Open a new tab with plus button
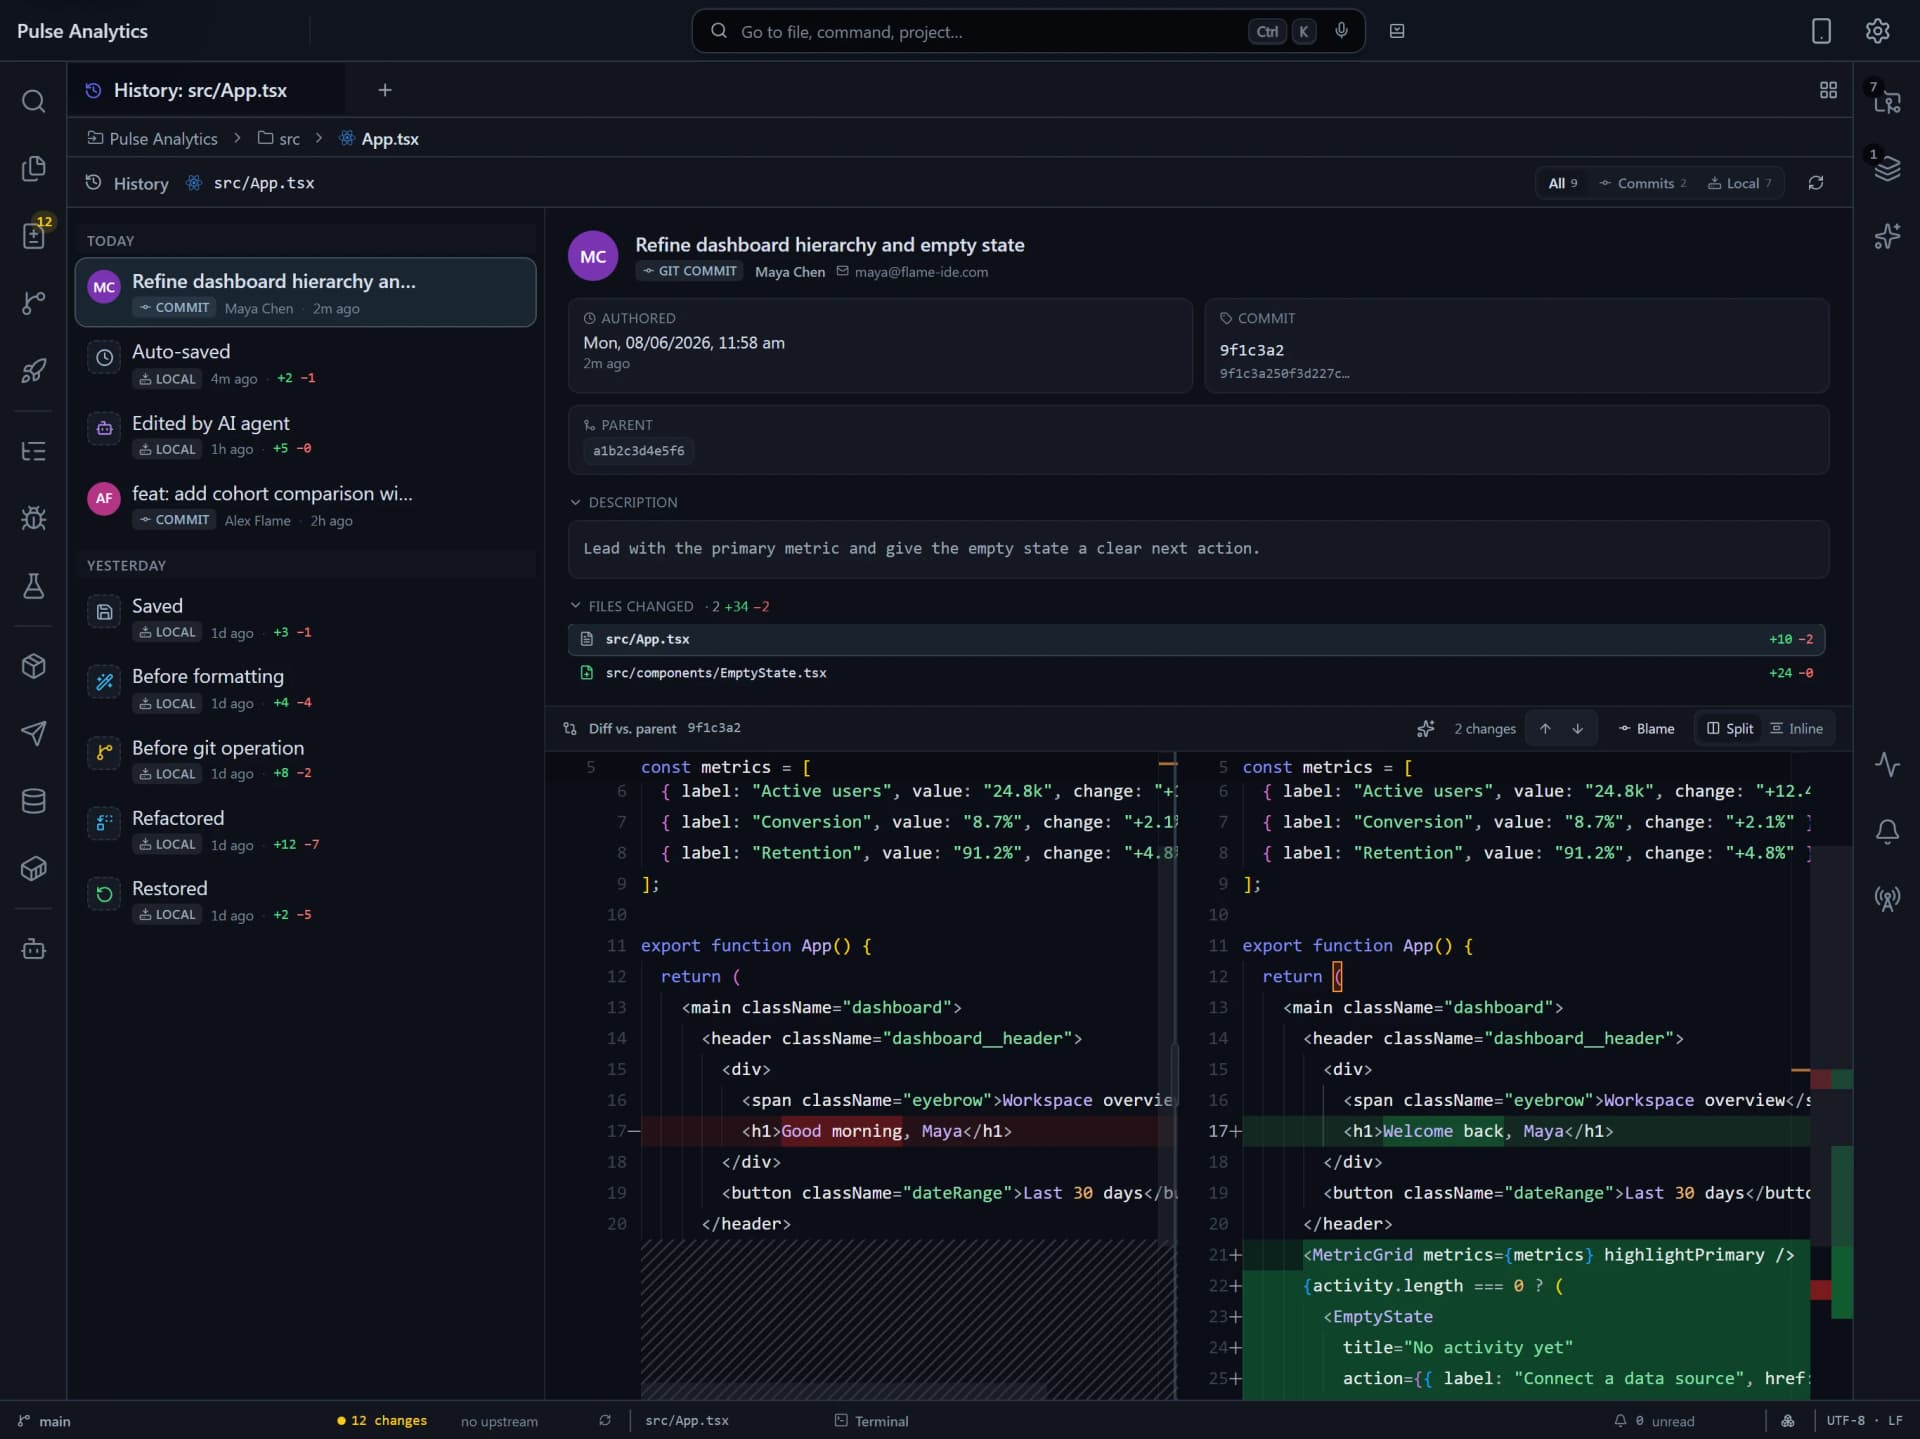 pos(385,90)
